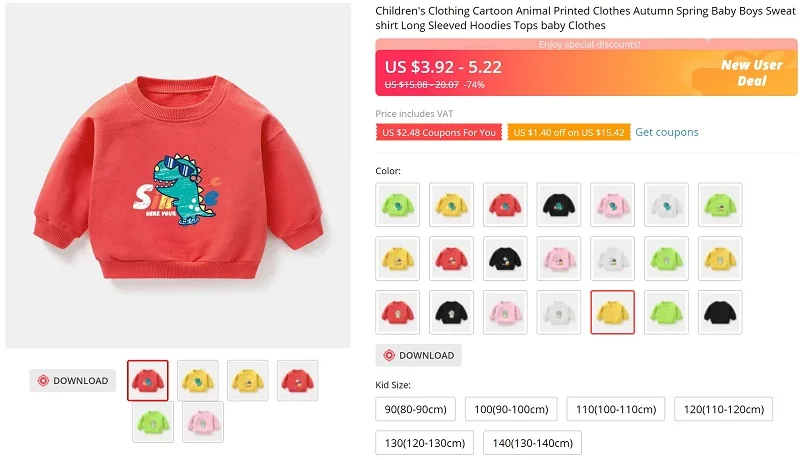Click DOWNLOAD button below main product image

(72, 380)
